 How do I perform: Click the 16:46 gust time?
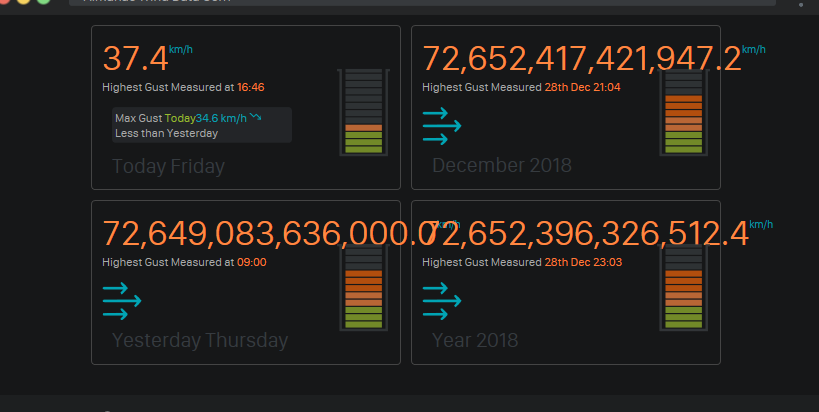[251, 87]
